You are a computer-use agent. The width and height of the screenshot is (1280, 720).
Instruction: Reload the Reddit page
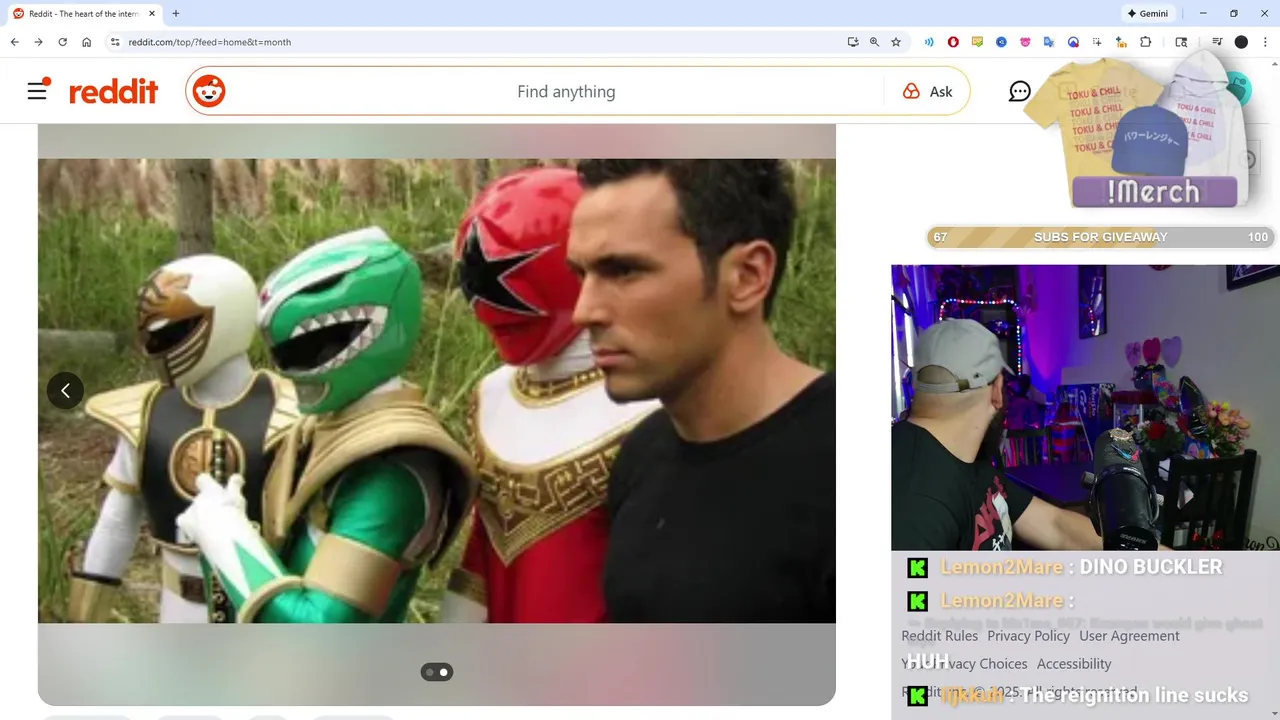62,42
